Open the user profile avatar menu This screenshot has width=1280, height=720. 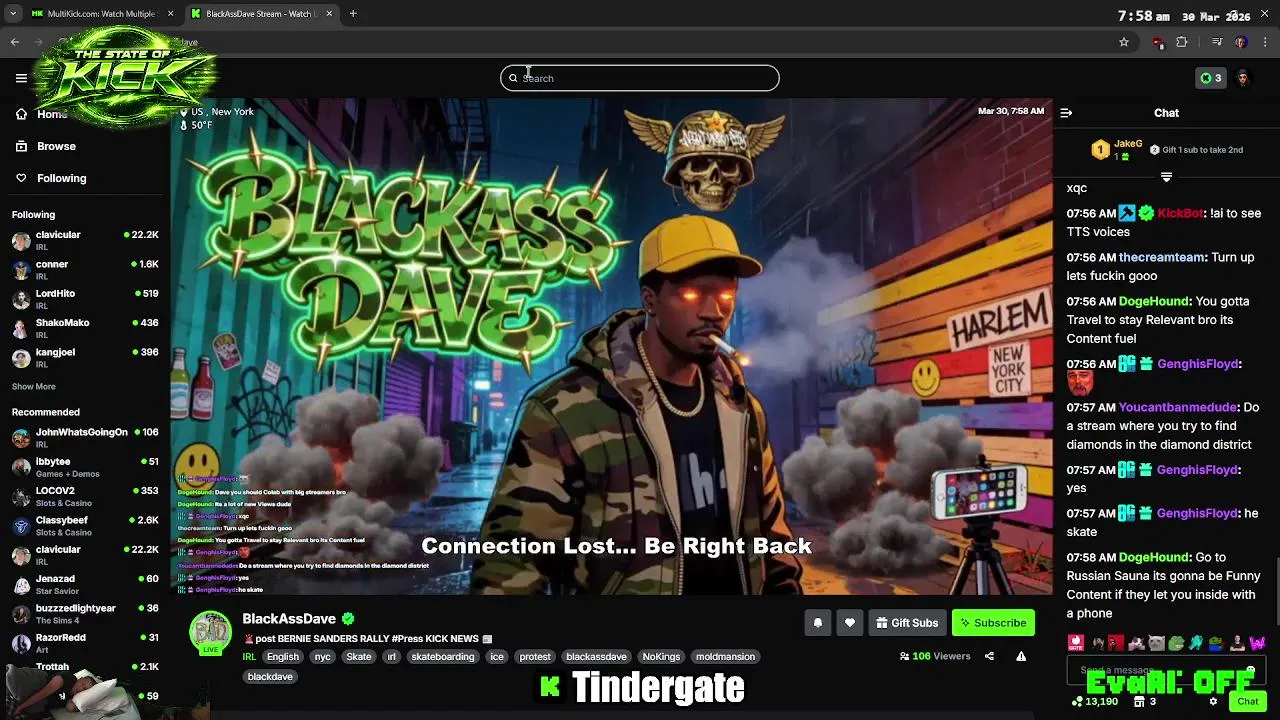click(x=1242, y=78)
